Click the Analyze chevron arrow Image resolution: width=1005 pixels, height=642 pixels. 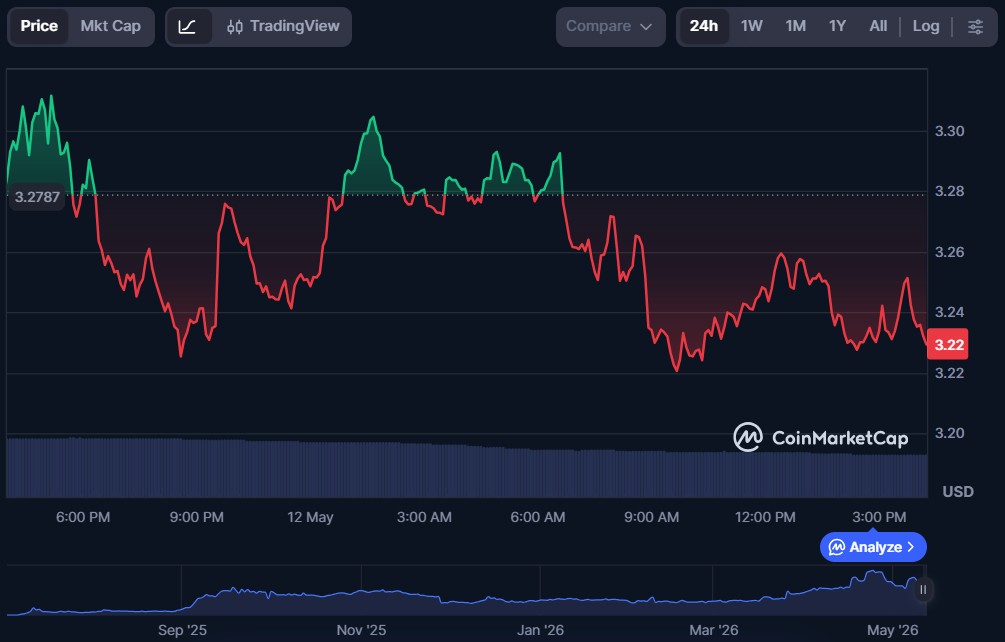[911, 547]
